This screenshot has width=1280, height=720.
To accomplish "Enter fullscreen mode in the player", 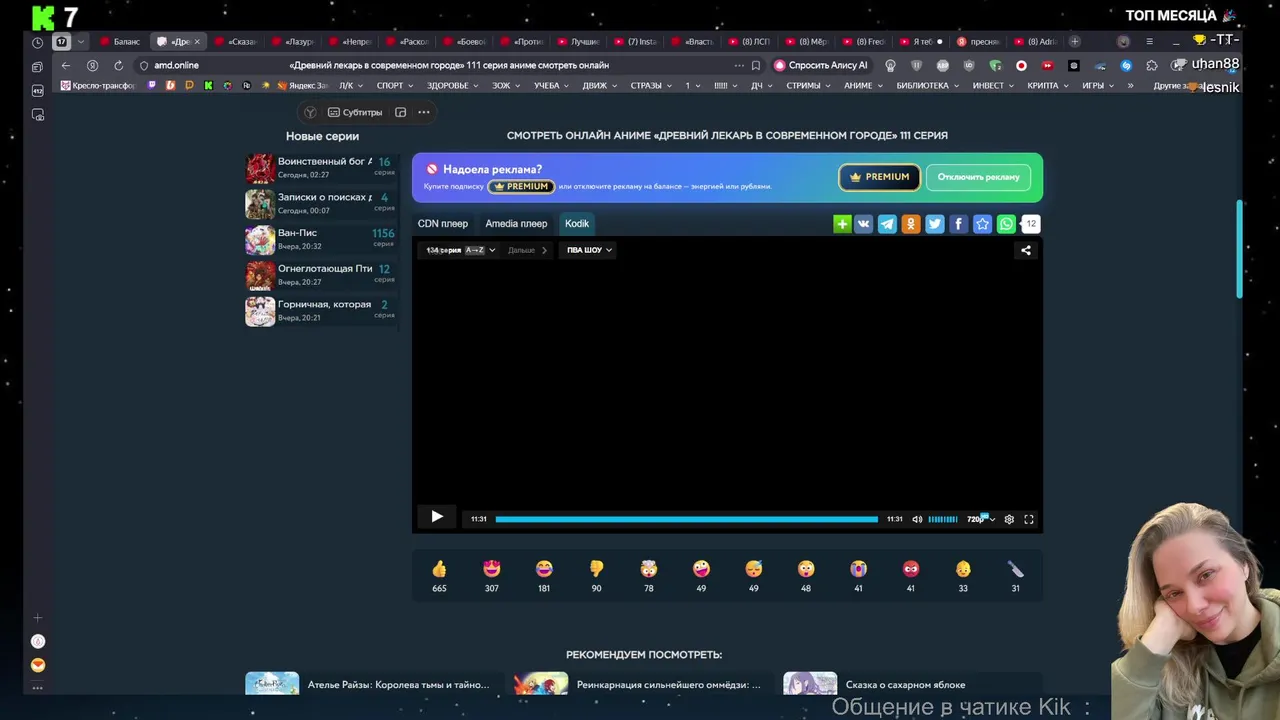I will click(x=1029, y=519).
